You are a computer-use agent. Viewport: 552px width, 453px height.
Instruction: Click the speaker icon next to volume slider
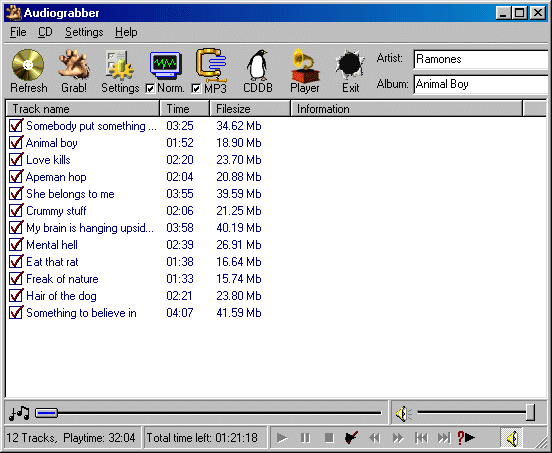click(403, 413)
